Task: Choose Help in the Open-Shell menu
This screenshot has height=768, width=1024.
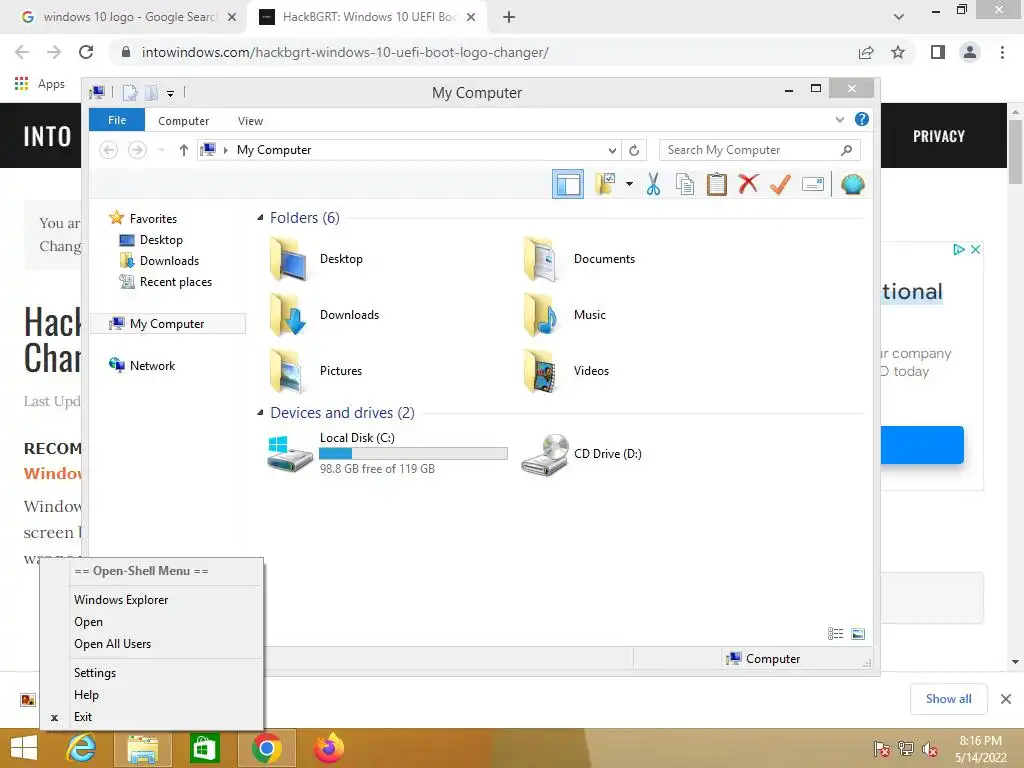Action: (86, 695)
